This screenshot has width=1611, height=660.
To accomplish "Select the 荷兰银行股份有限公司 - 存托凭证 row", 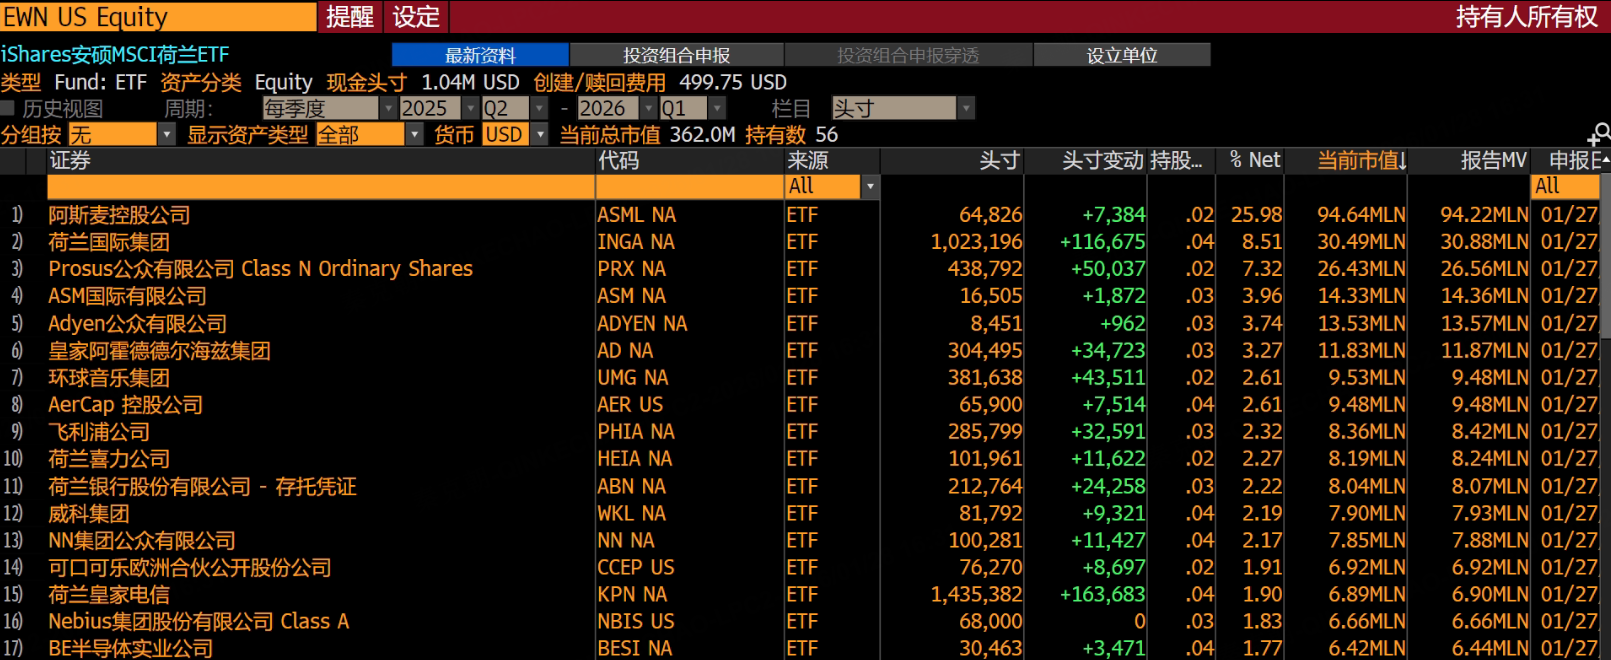I will click(800, 487).
